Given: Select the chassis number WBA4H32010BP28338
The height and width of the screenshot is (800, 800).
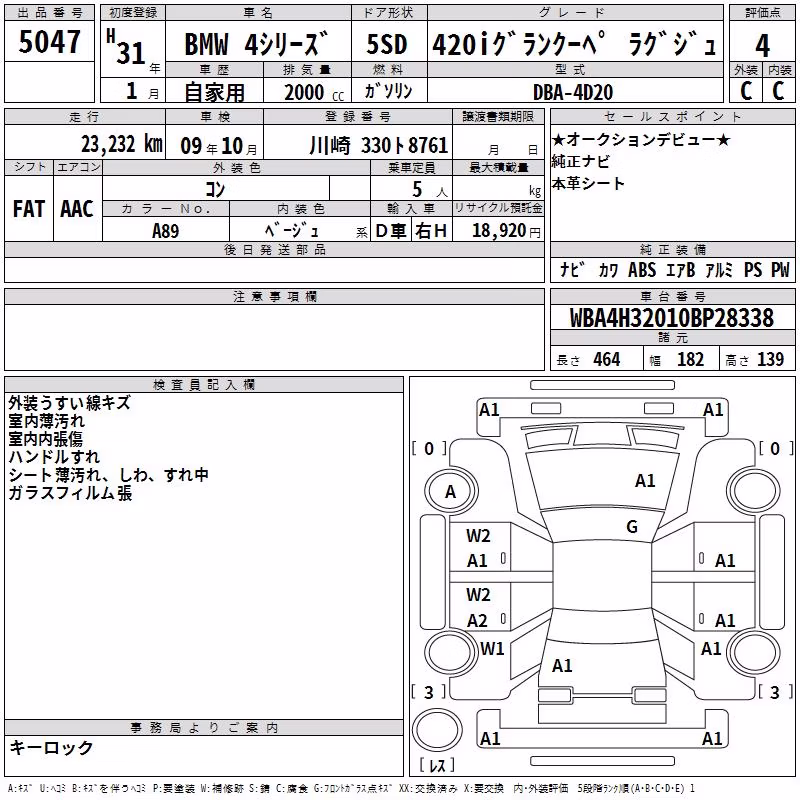Looking at the screenshot, I should (x=672, y=318).
